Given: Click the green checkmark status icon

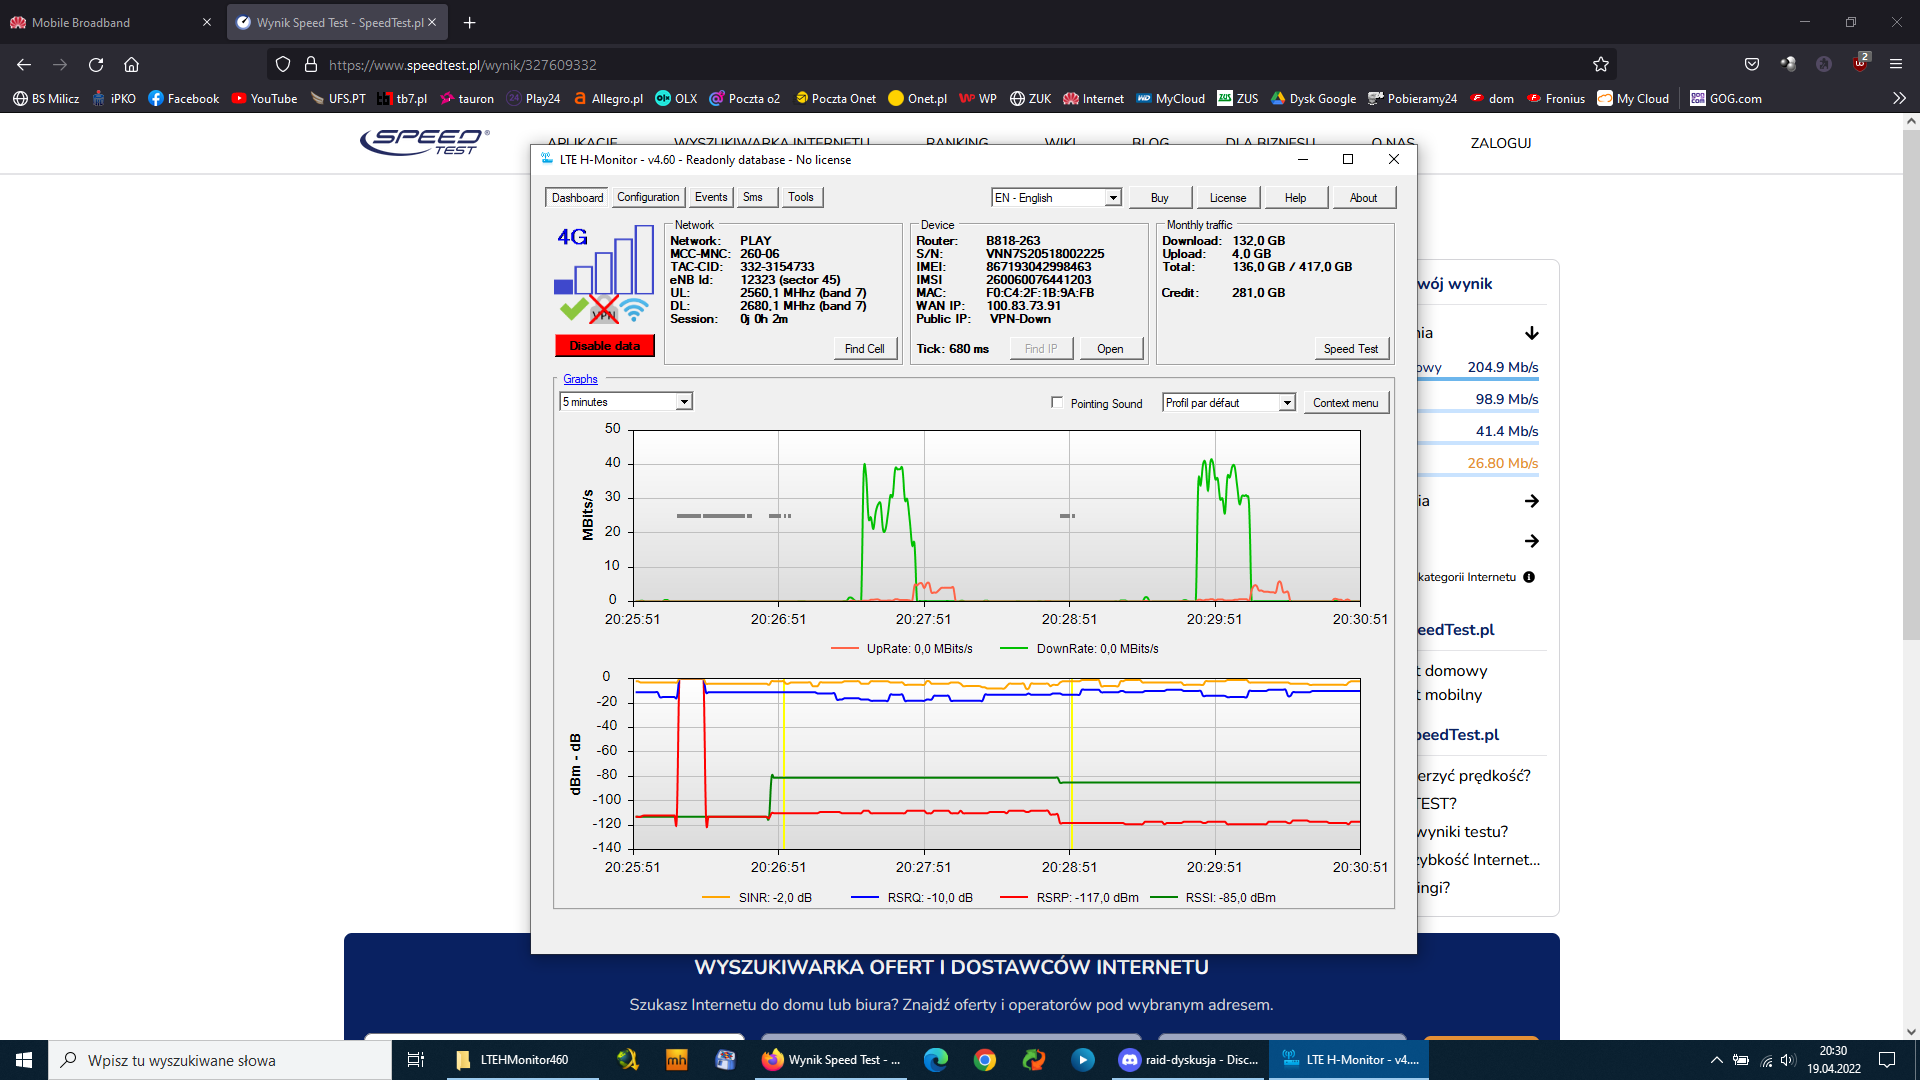Looking at the screenshot, I should click(573, 309).
